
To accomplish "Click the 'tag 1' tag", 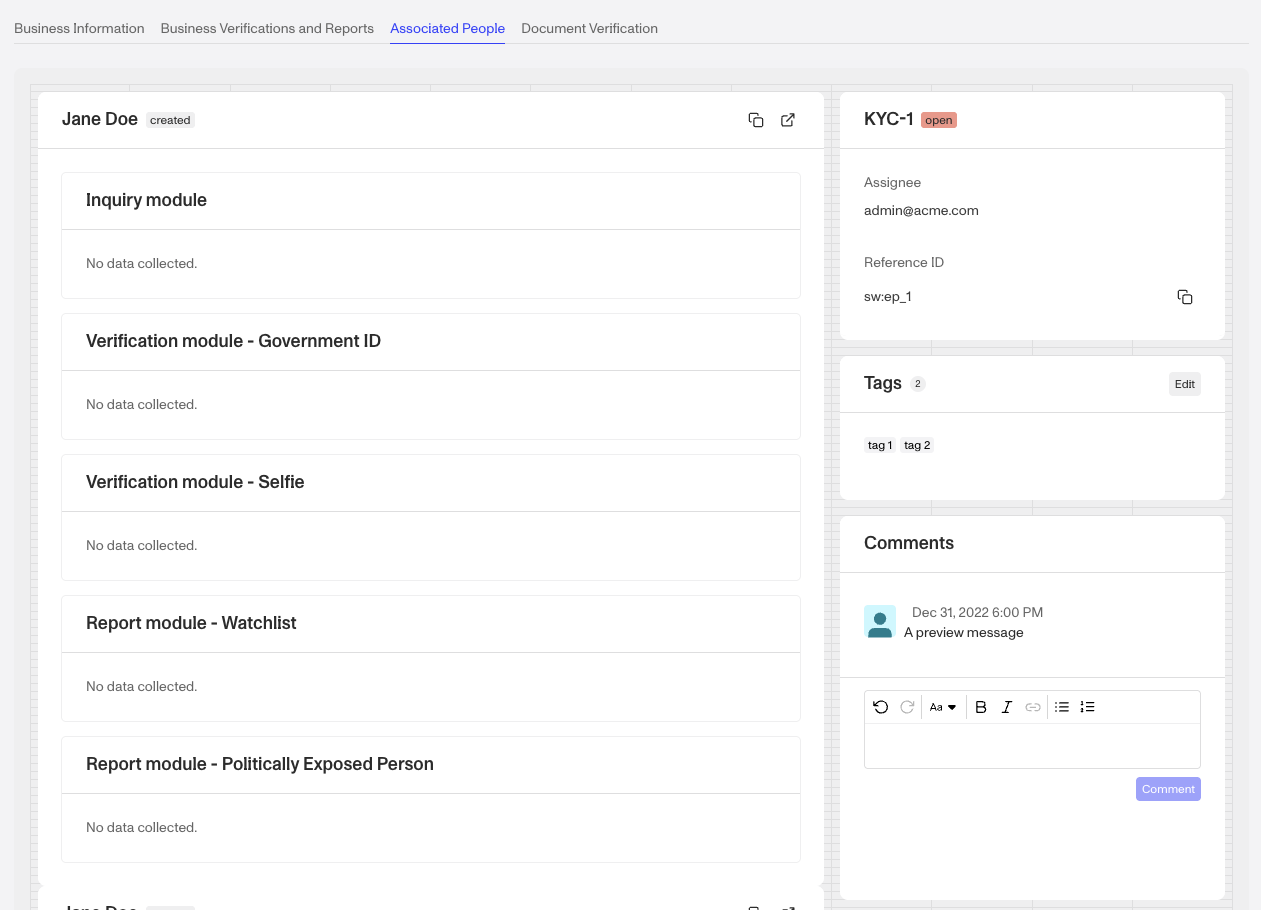I will [x=880, y=446].
